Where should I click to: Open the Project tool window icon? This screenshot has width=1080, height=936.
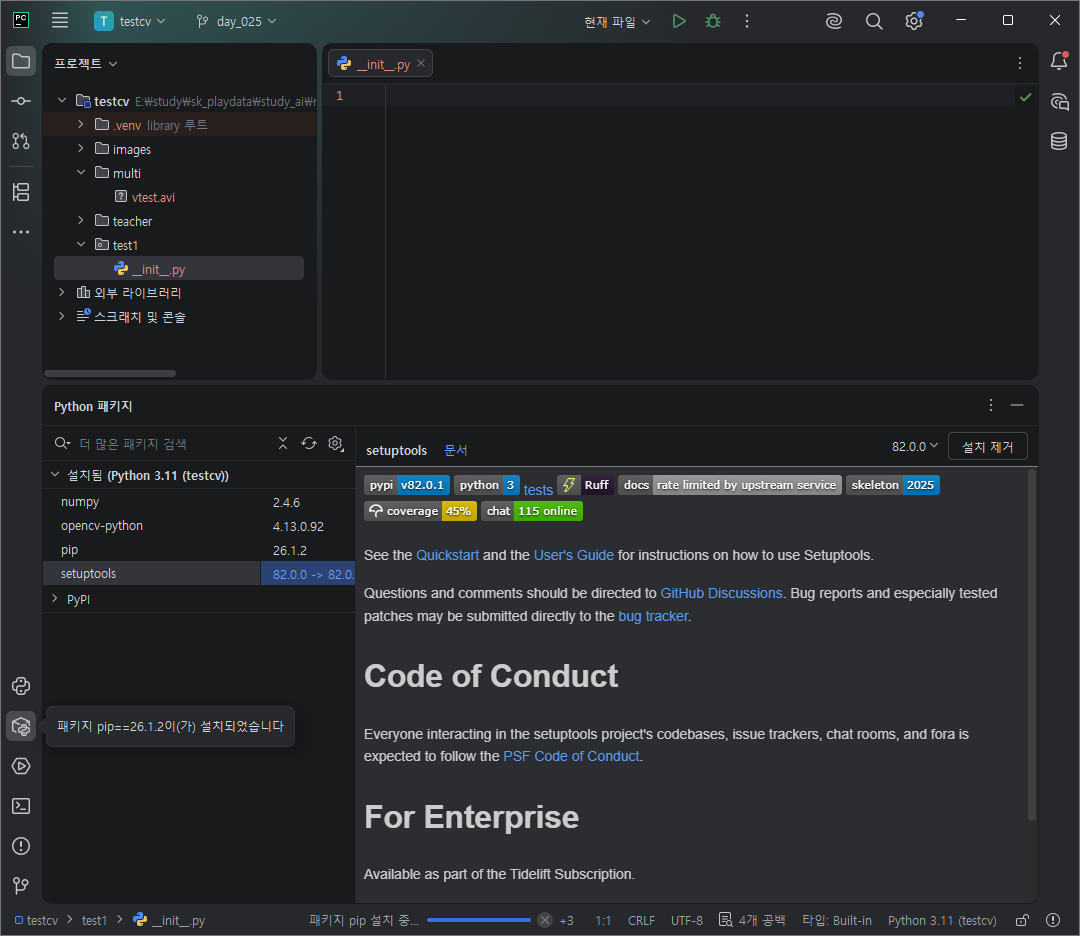21,61
